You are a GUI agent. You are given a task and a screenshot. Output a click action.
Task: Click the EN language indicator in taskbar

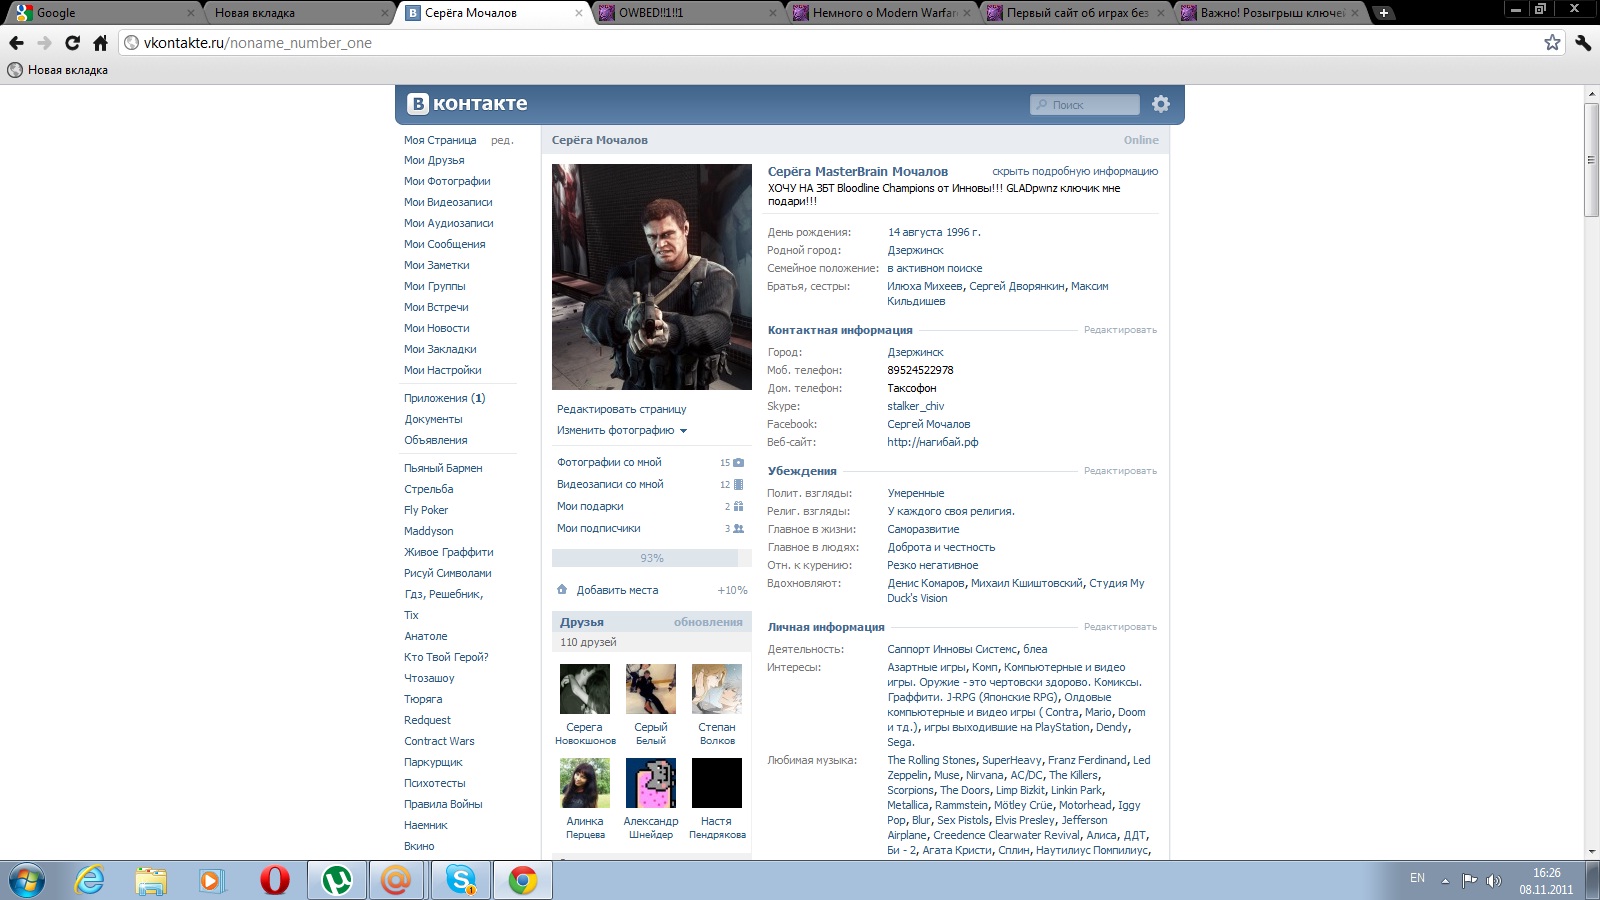pyautogui.click(x=1417, y=878)
